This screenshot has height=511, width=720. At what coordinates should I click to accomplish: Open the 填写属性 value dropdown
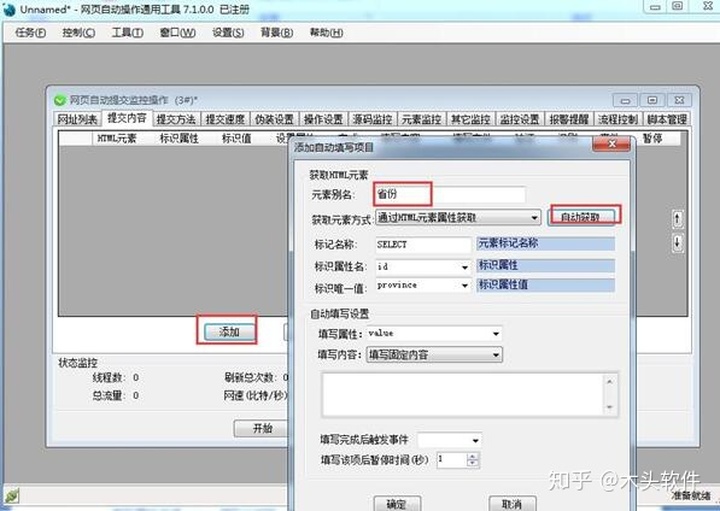(434, 334)
